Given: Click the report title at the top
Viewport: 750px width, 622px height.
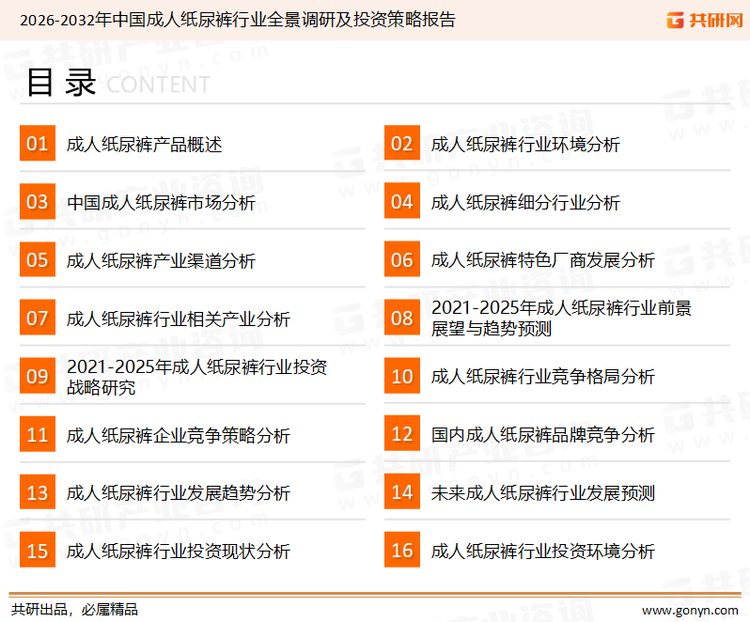Looking at the screenshot, I should tap(237, 19).
